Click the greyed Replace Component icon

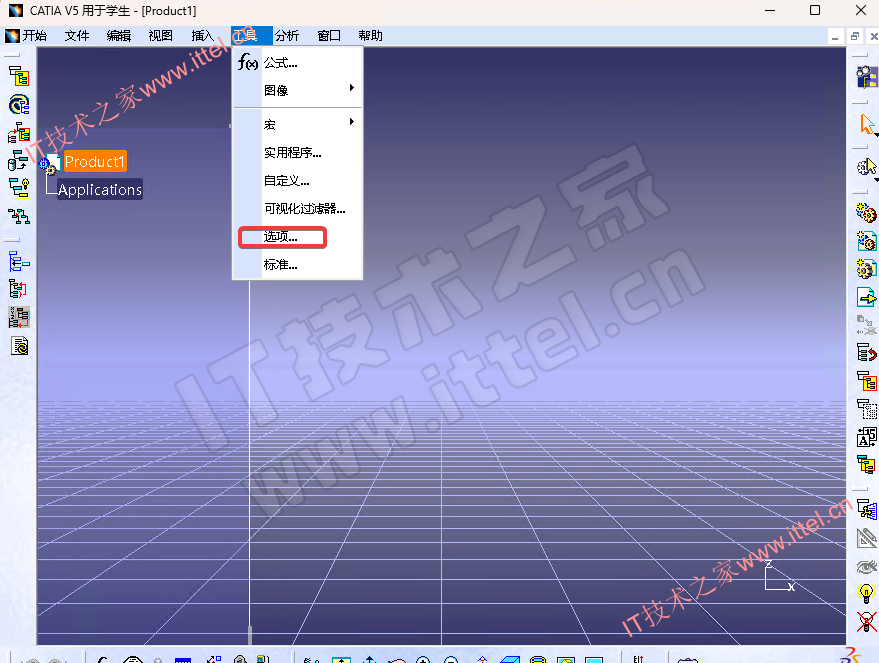(867, 324)
